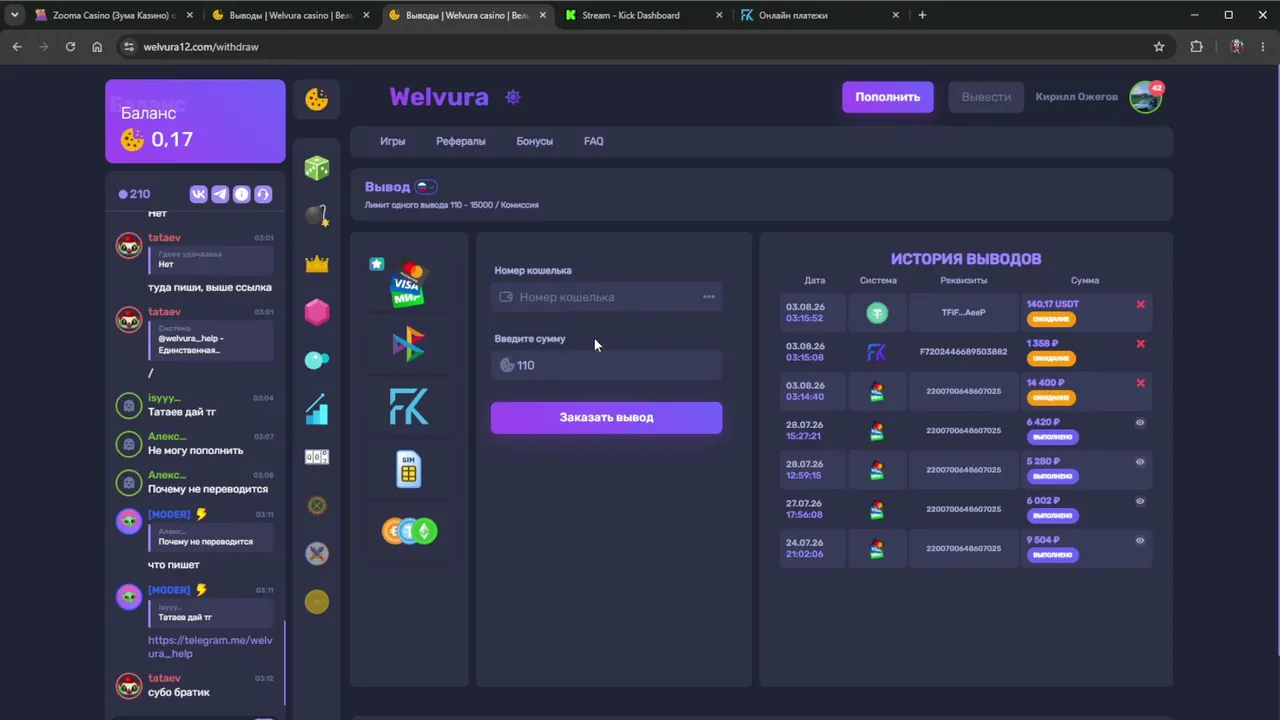Viewport: 1280px width, 720px height.
Task: Open the Игры menu
Action: (393, 141)
